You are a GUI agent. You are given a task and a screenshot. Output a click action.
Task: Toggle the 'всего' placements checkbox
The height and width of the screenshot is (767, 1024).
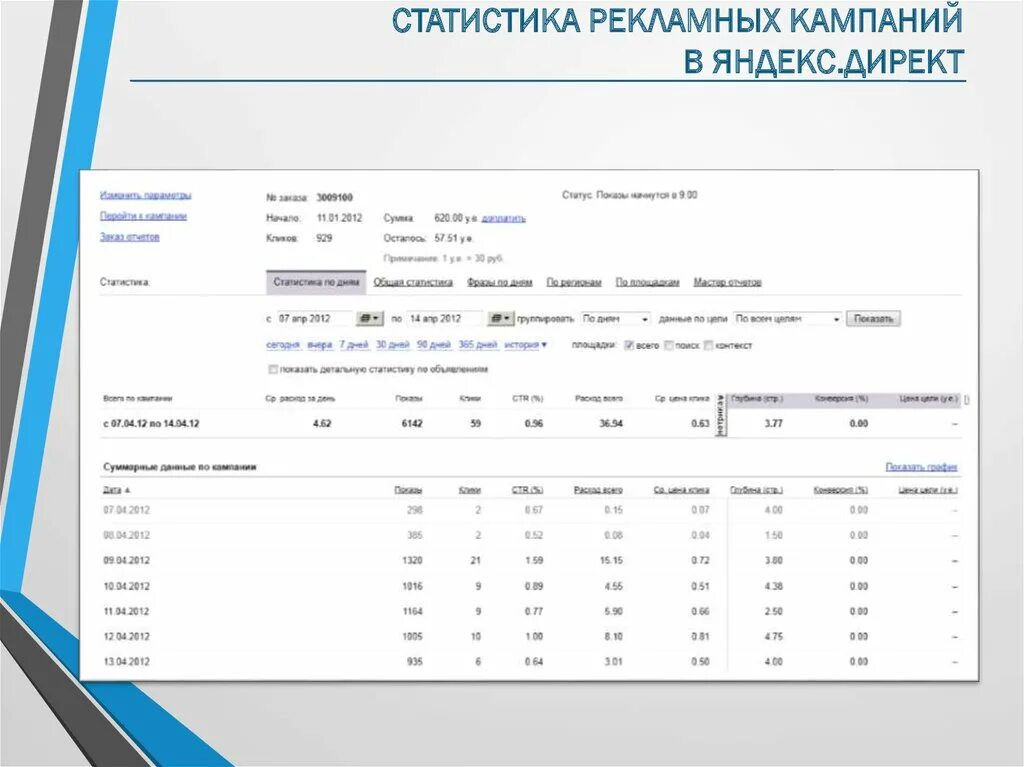click(629, 346)
